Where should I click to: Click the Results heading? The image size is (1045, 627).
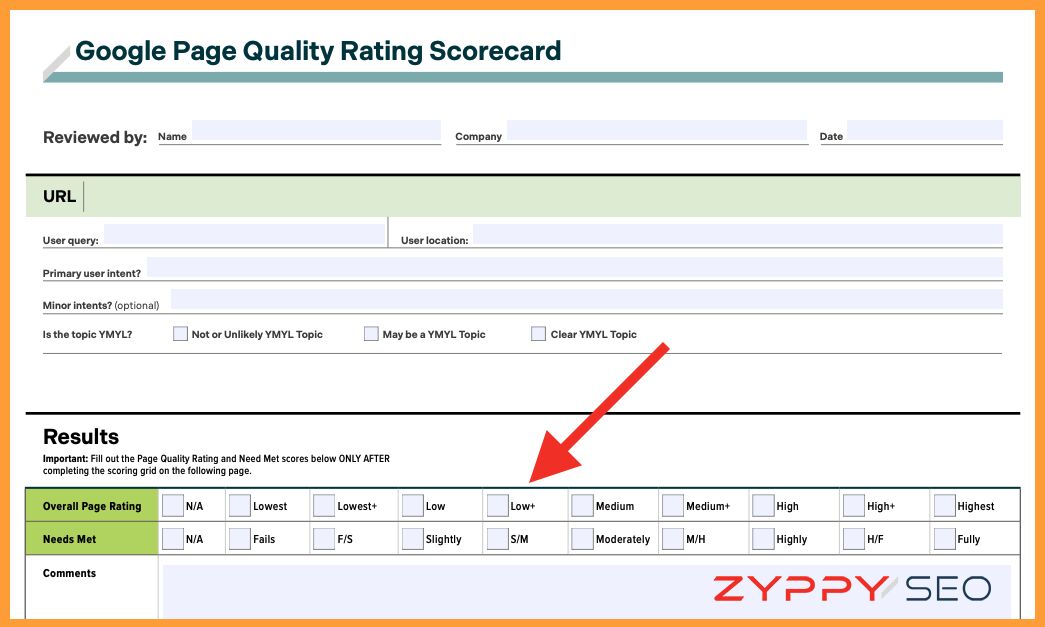(x=81, y=436)
